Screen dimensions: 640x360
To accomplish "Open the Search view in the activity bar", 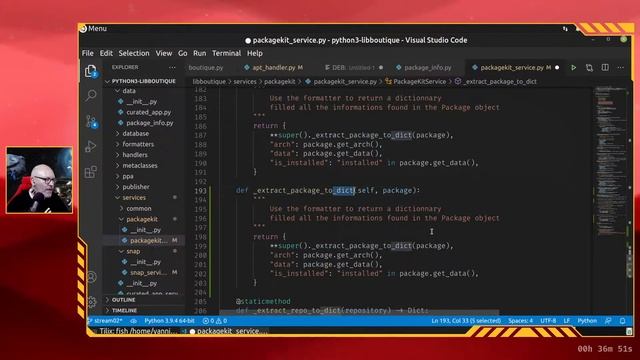I will tap(91, 96).
